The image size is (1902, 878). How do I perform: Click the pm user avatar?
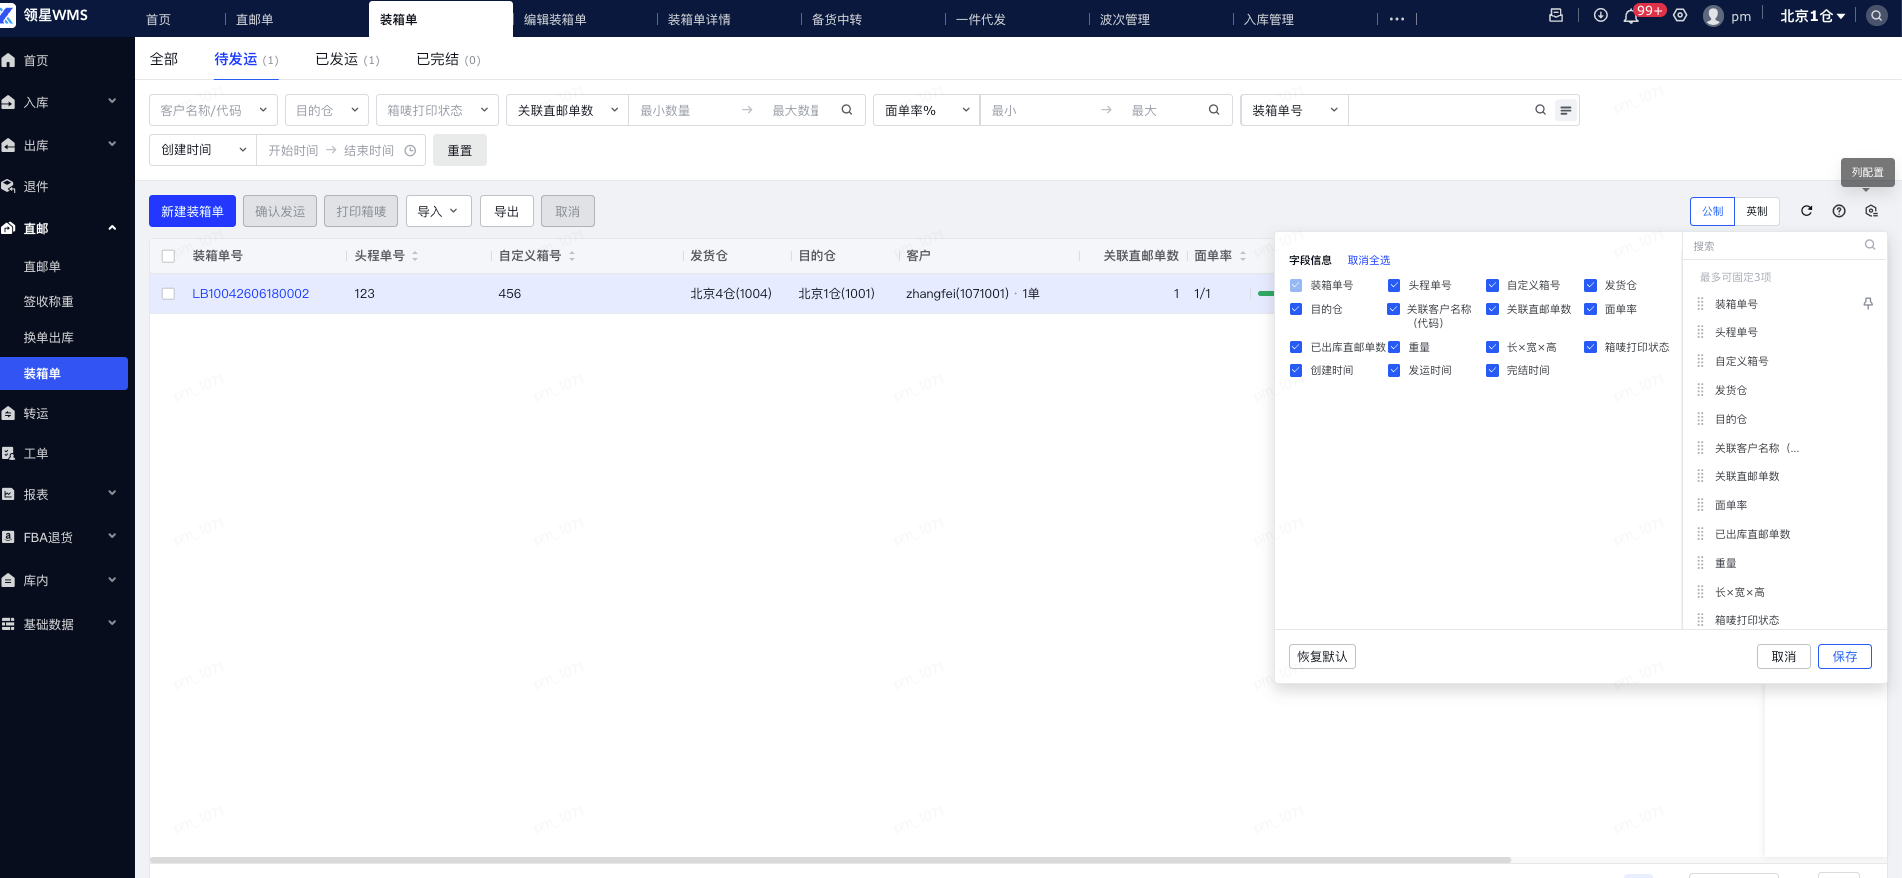1713,16
